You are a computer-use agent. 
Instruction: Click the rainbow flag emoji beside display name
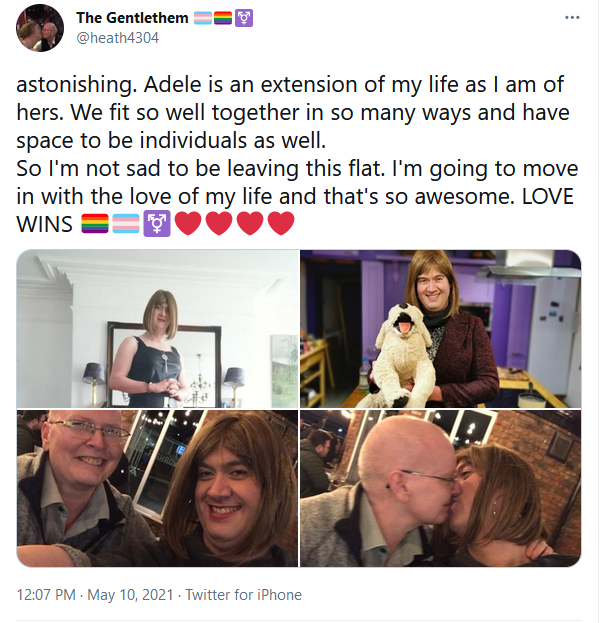pyautogui.click(x=223, y=18)
